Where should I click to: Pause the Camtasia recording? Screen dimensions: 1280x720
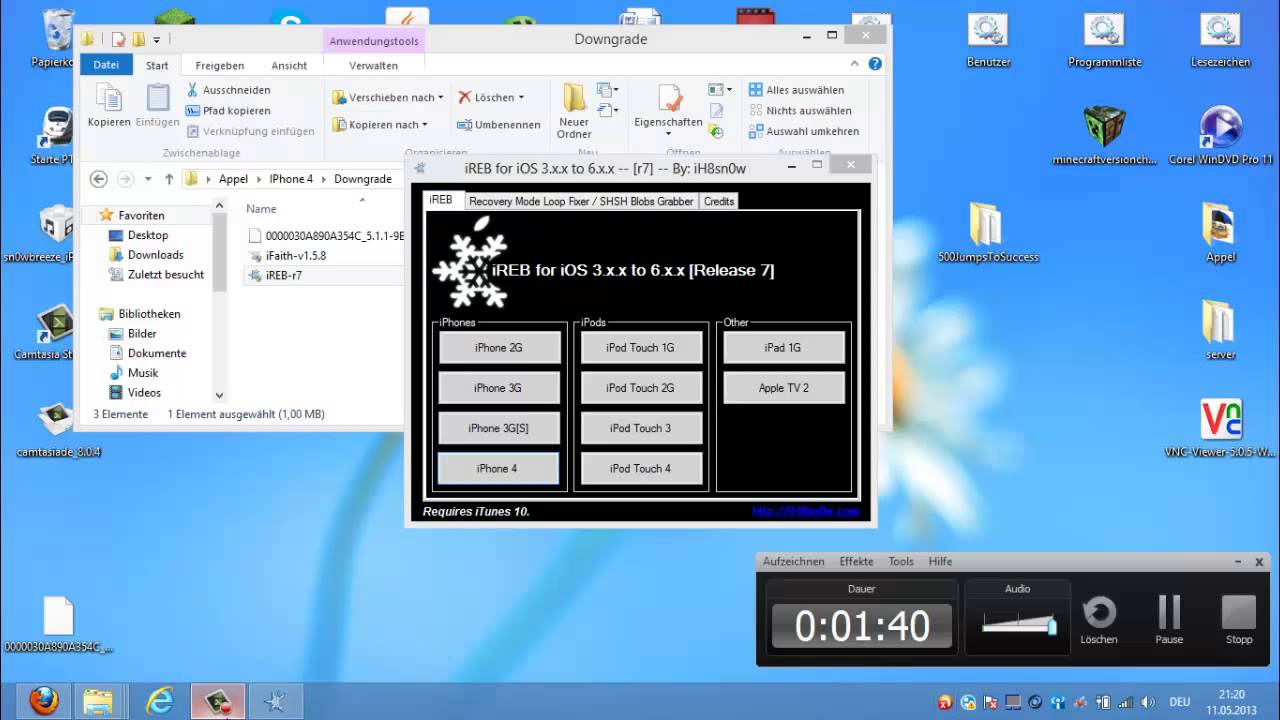[x=1169, y=612]
